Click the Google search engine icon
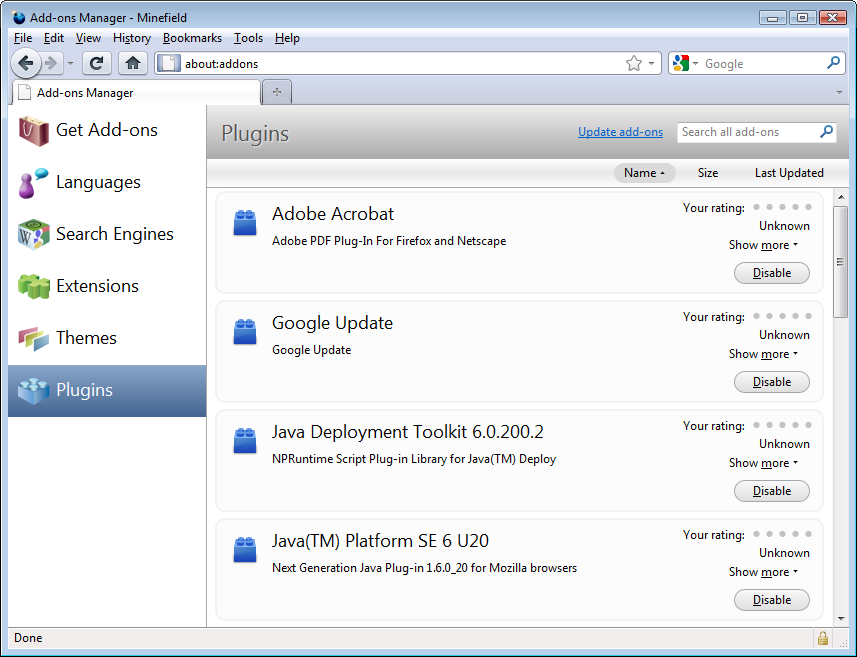Viewport: 857px width, 657px height. [680, 63]
